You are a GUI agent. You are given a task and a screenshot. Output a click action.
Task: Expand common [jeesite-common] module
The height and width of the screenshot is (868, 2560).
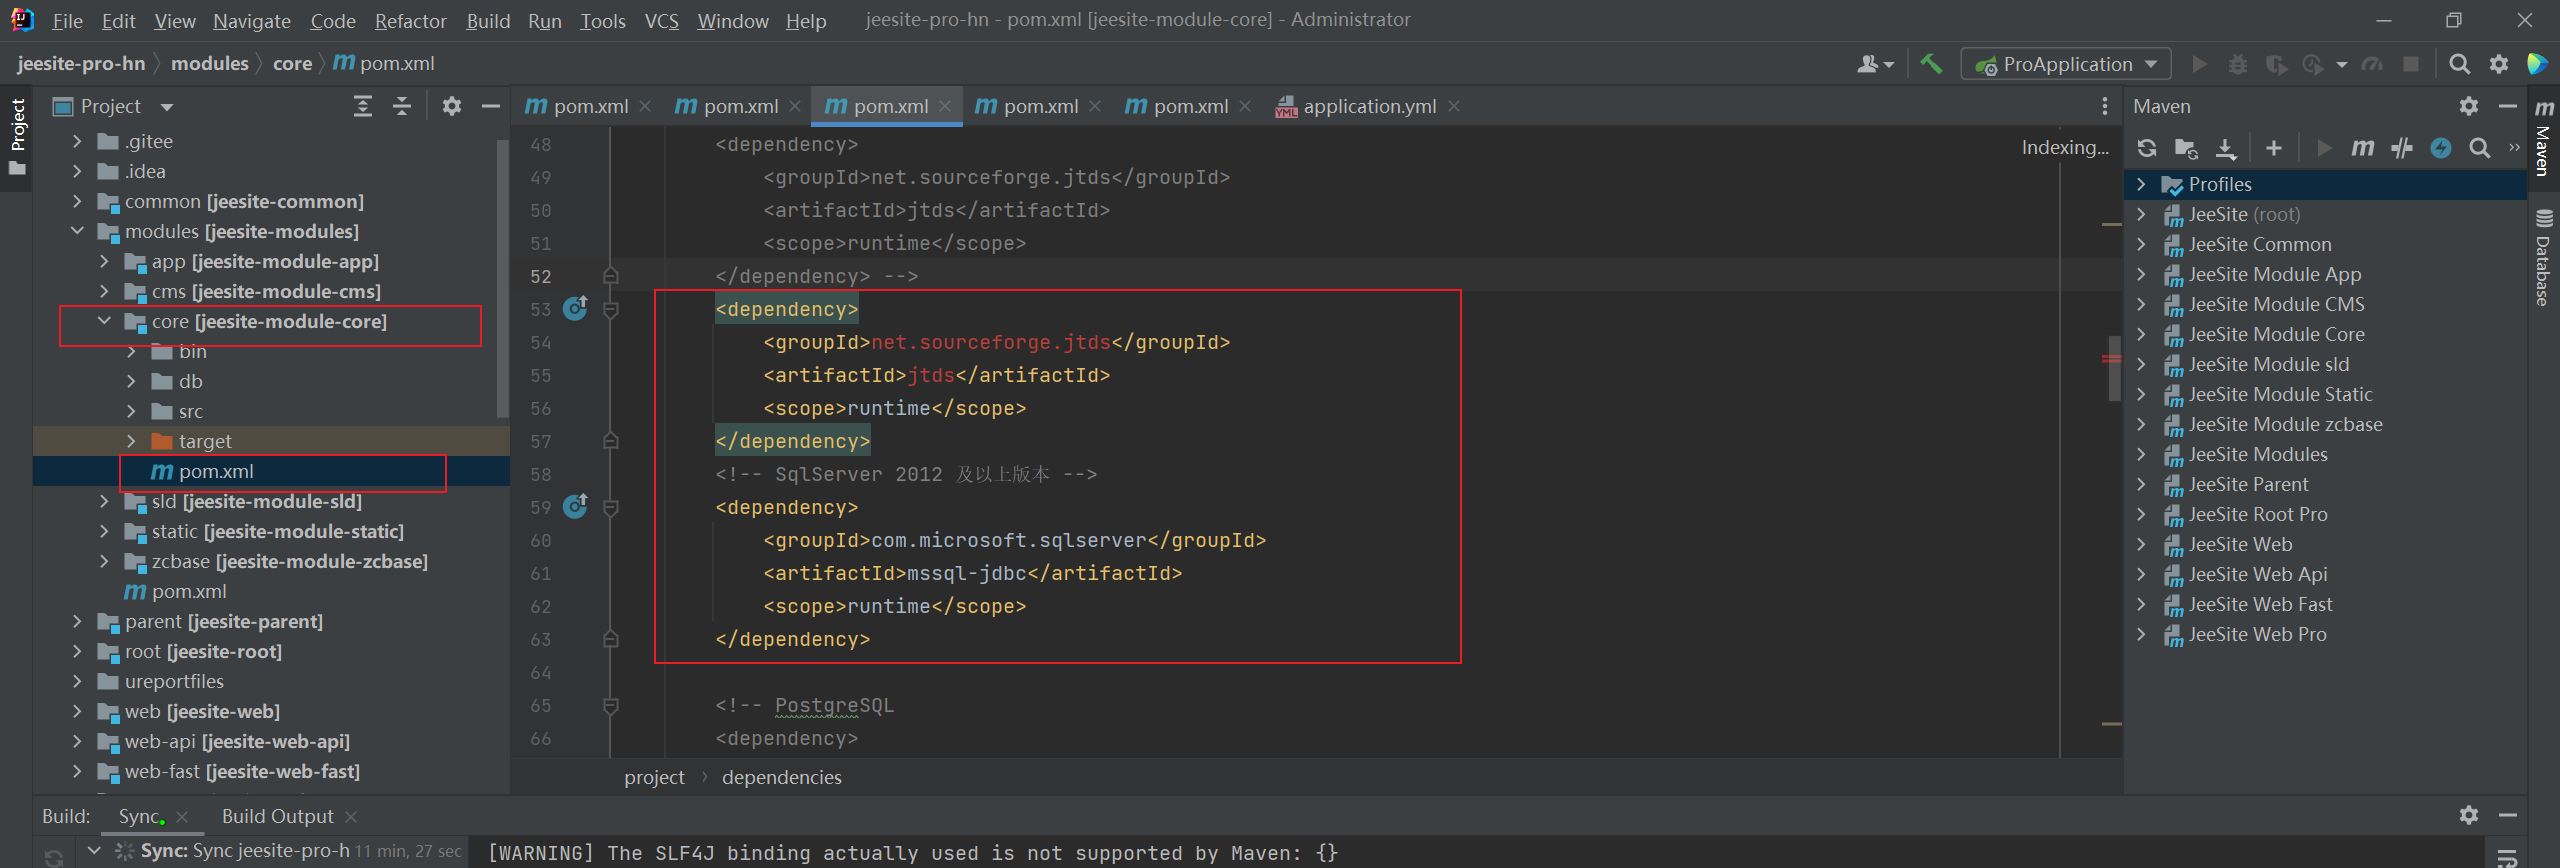click(77, 201)
